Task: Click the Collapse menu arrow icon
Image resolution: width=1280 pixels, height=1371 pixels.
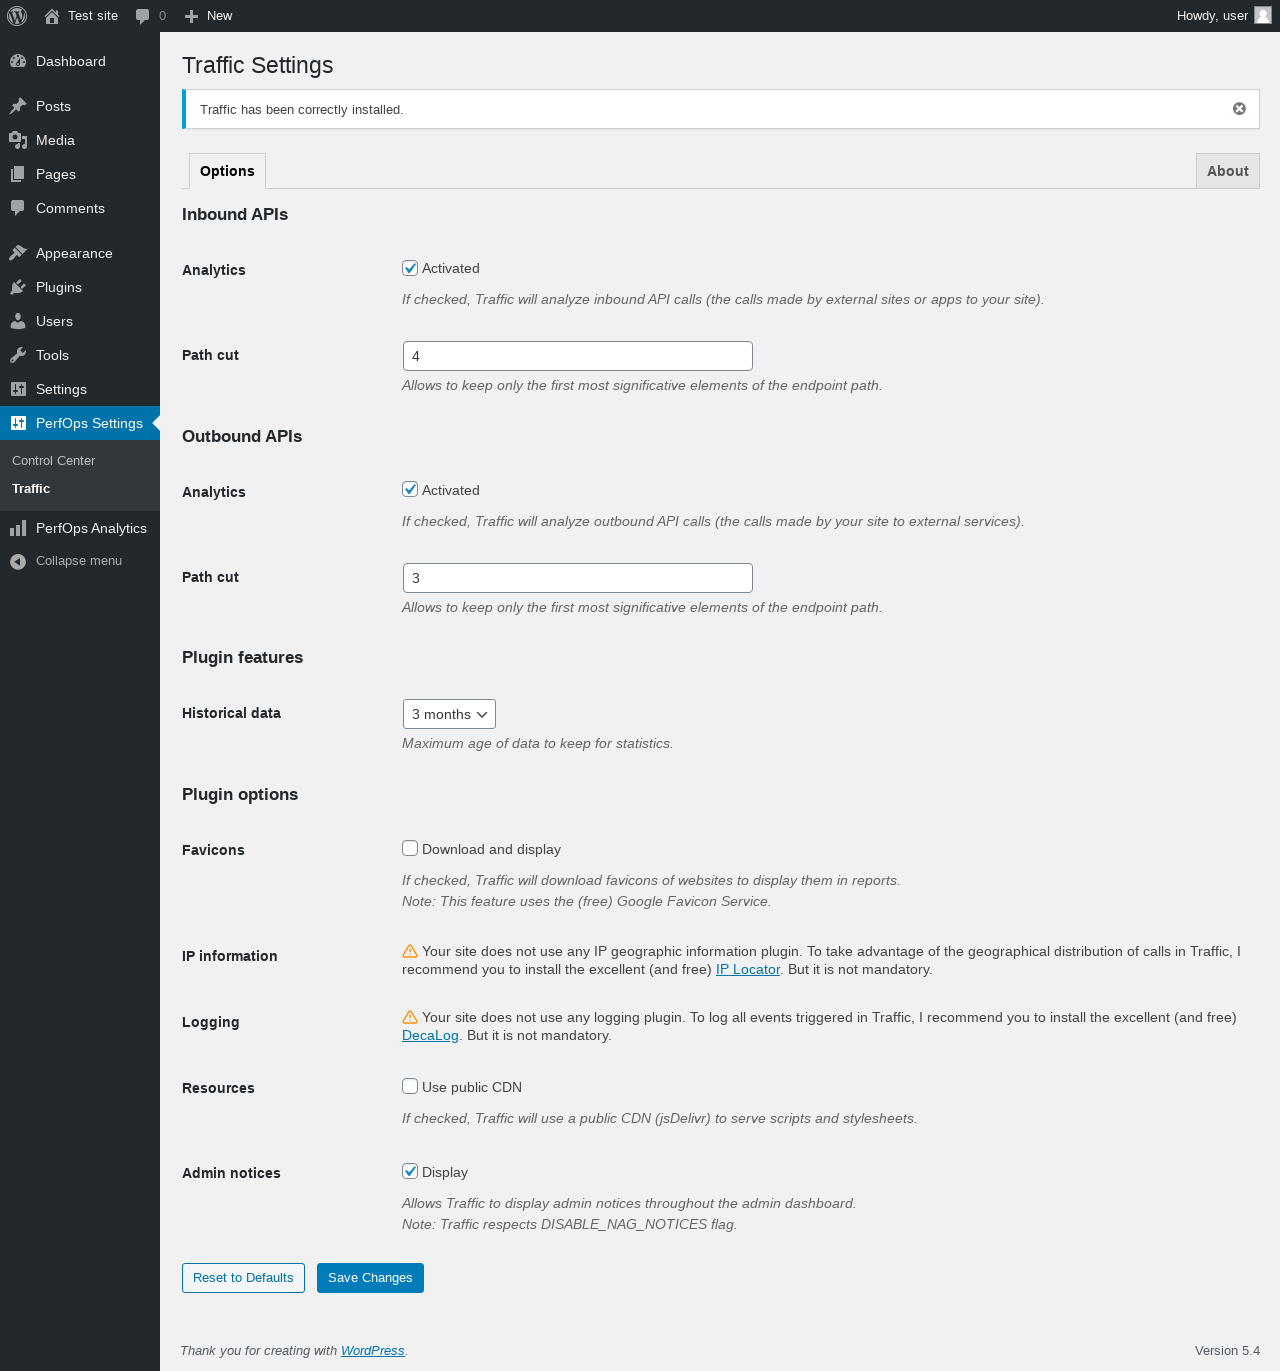Action: 18,561
